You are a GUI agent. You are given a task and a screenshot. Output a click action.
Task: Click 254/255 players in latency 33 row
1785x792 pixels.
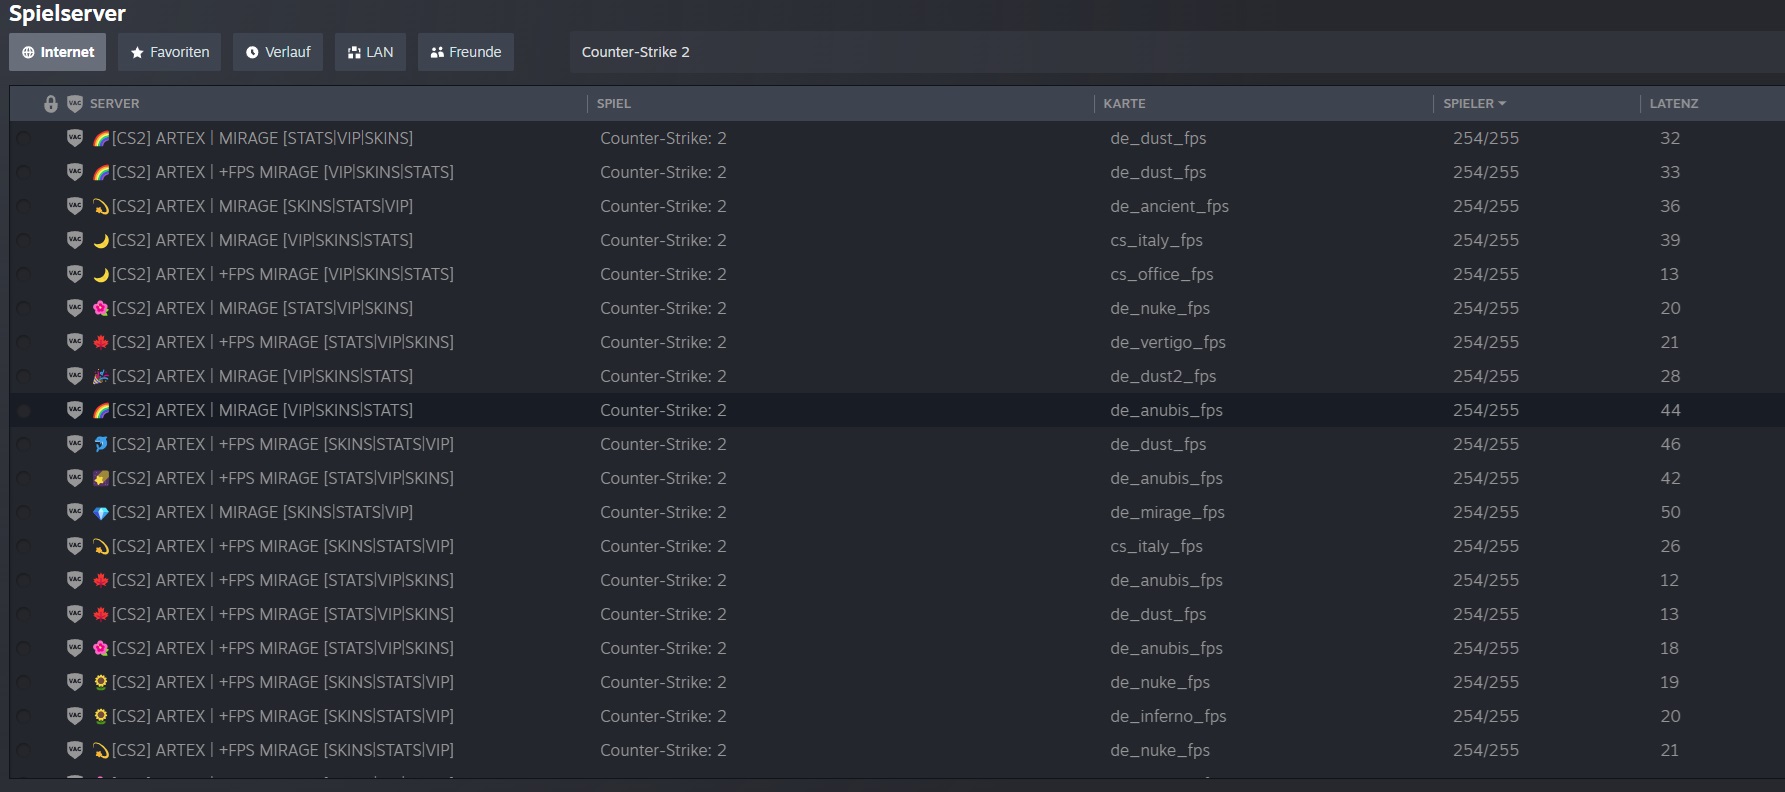coord(1486,172)
